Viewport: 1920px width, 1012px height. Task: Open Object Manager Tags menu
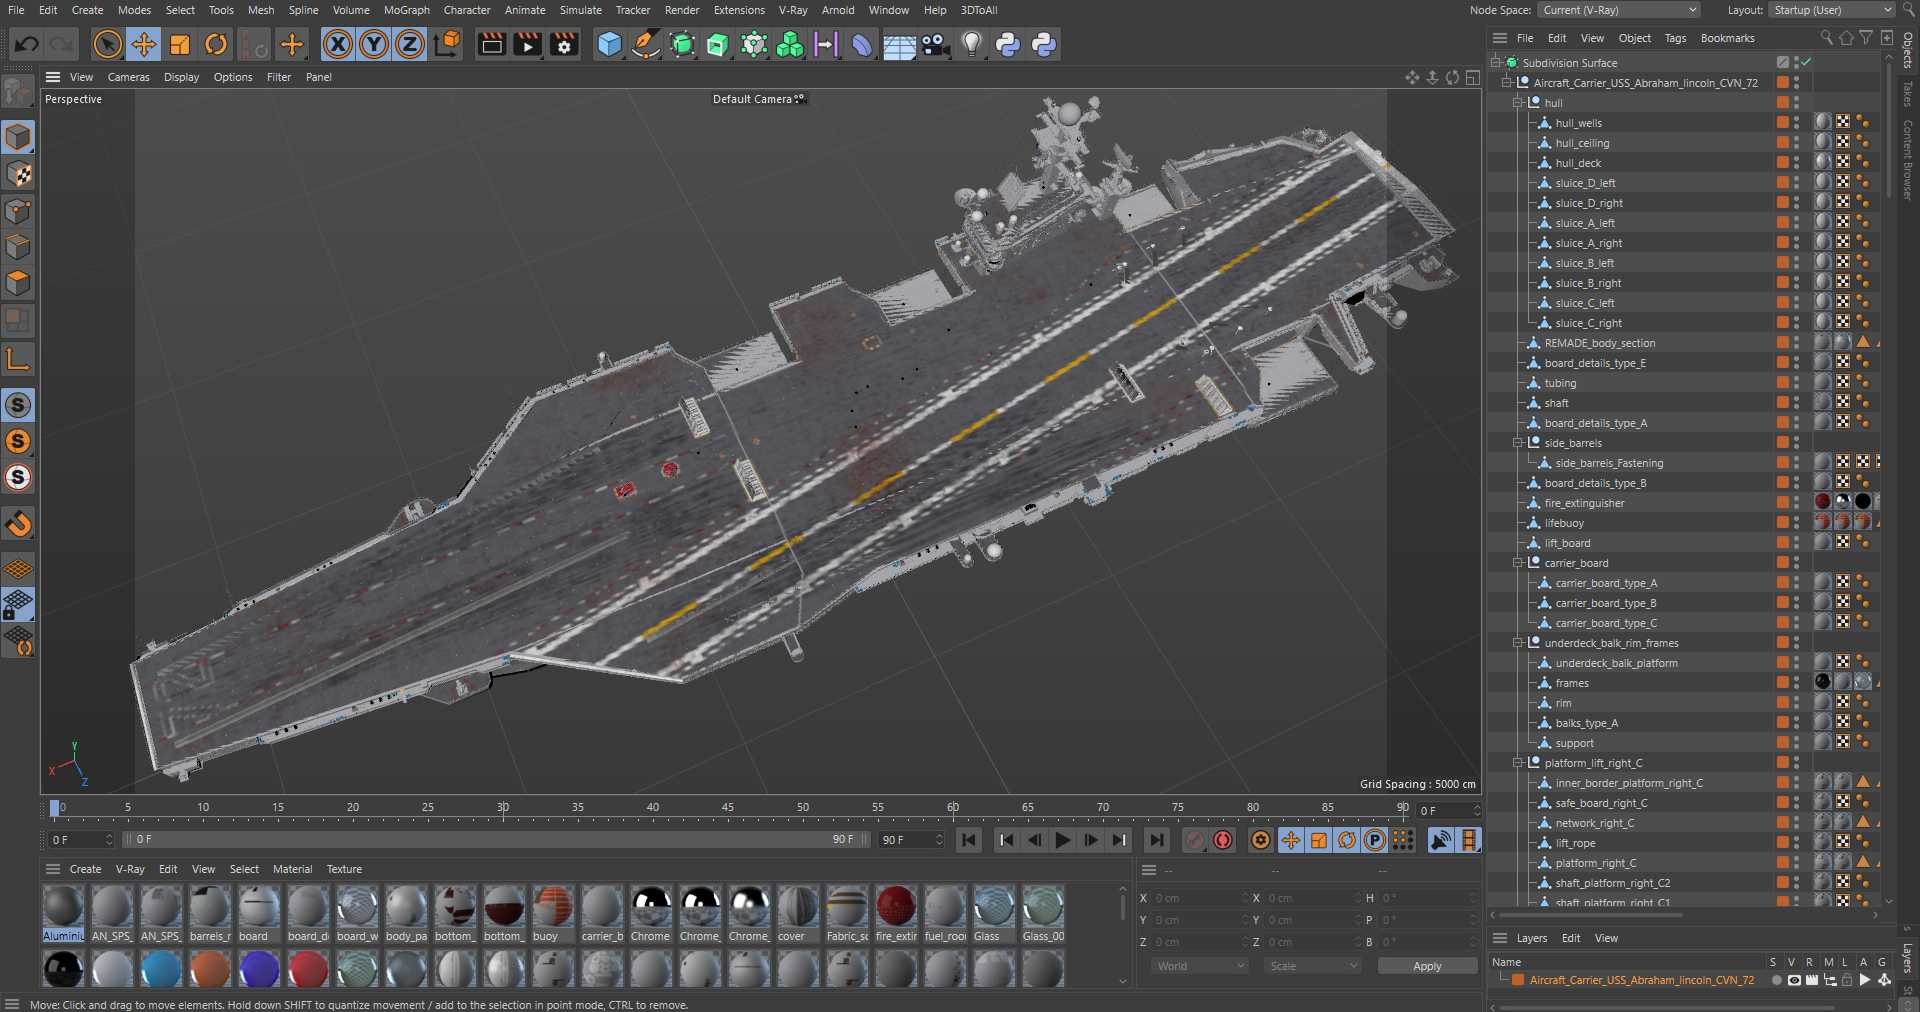[x=1675, y=38]
